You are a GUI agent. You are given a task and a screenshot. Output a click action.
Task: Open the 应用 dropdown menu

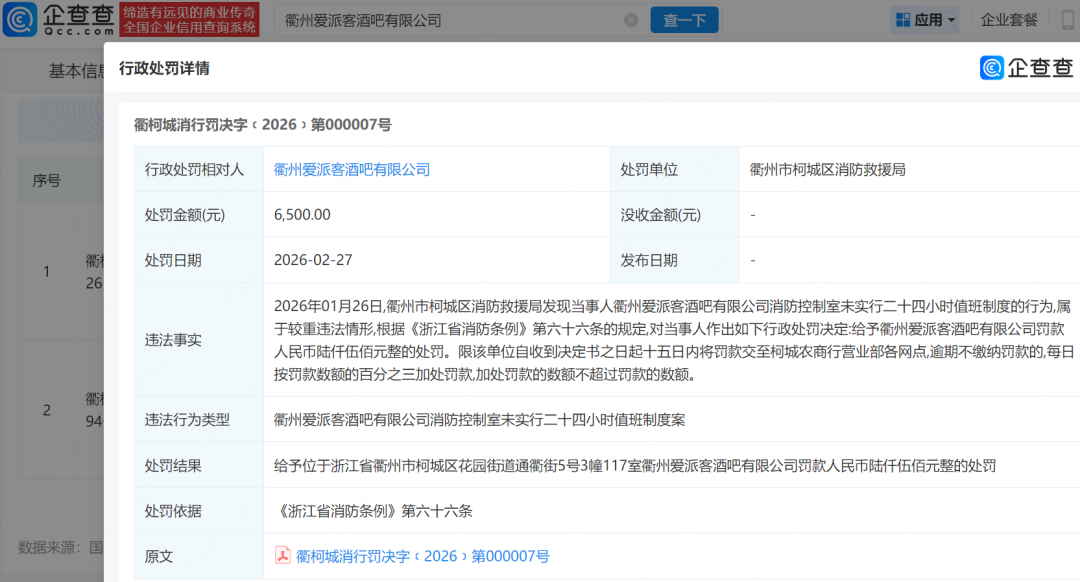925,20
